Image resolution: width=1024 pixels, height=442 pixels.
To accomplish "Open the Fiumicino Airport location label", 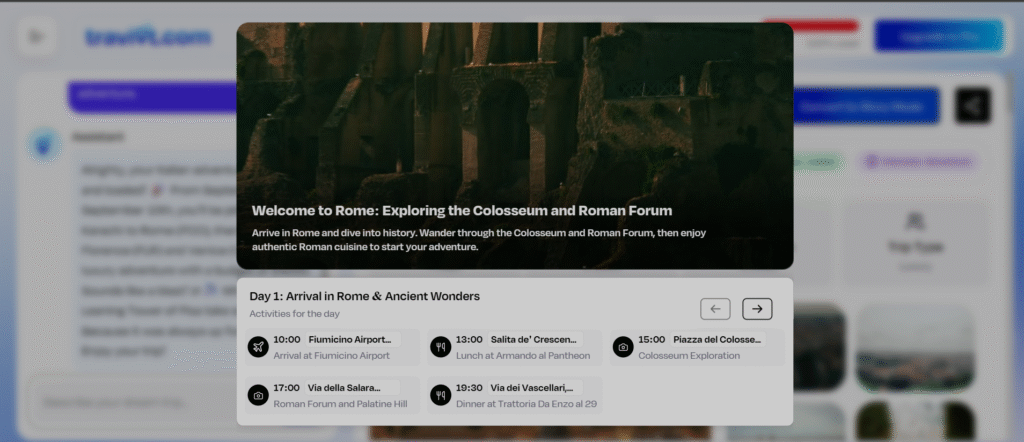I will (x=352, y=339).
